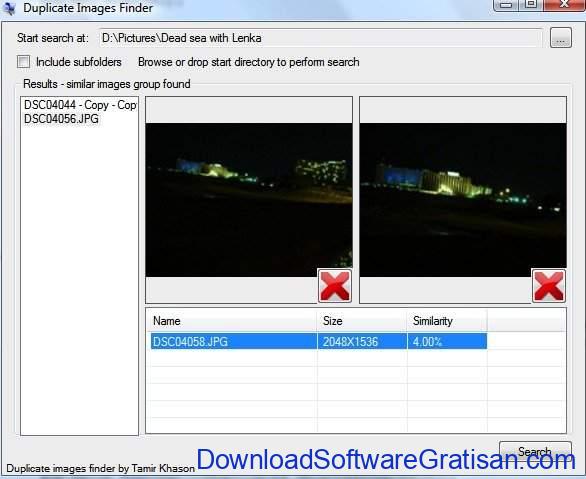Screen dimensions: 586x479
Task: Maximize the Duplicate Images Finder window
Action: click(x=531, y=5)
